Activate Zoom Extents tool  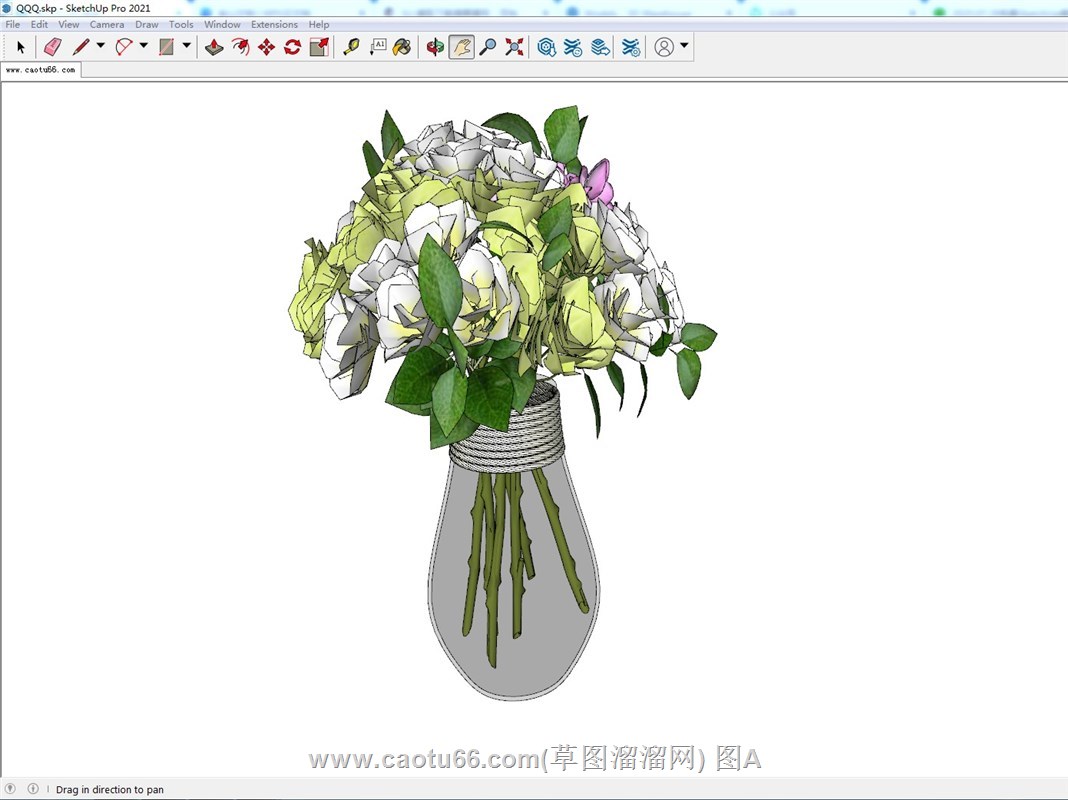[x=514, y=47]
